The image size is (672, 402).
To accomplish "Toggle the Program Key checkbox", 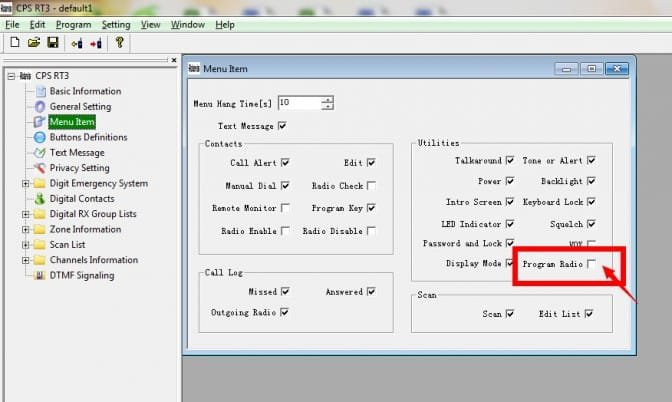I will pos(371,208).
